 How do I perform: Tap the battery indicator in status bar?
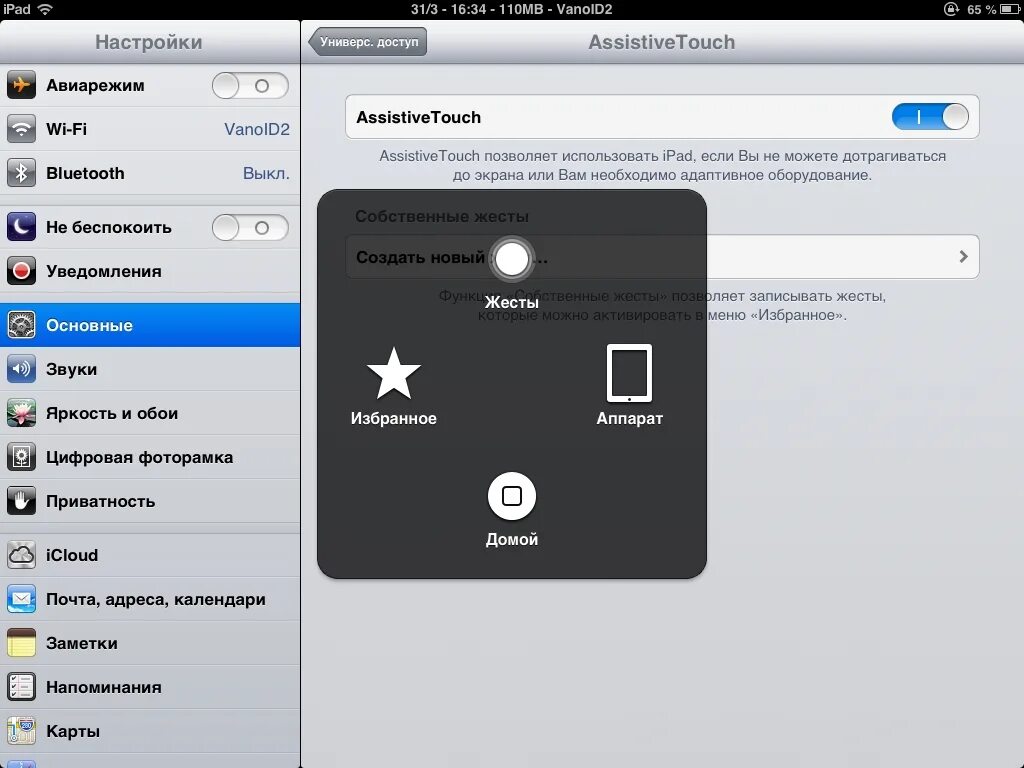coord(1010,9)
